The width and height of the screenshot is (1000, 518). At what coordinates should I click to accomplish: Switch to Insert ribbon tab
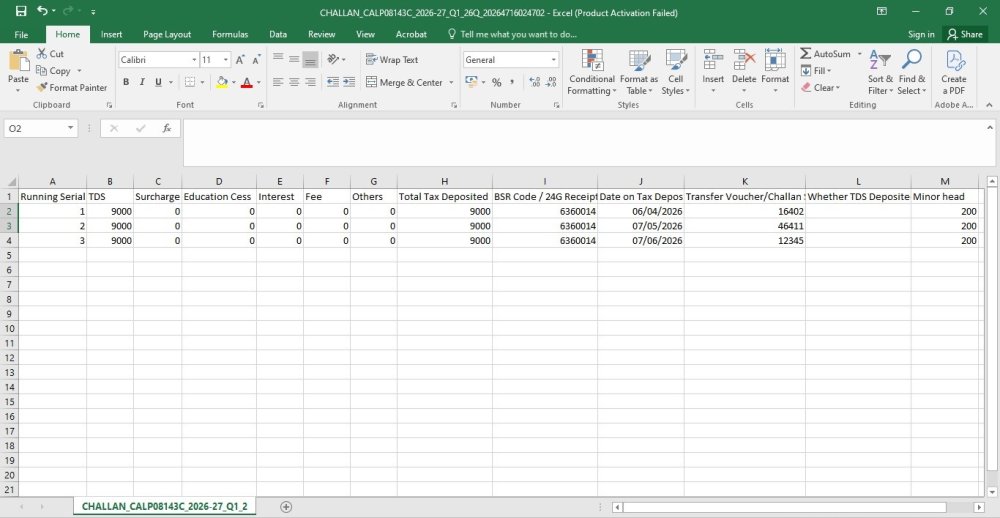pos(112,34)
